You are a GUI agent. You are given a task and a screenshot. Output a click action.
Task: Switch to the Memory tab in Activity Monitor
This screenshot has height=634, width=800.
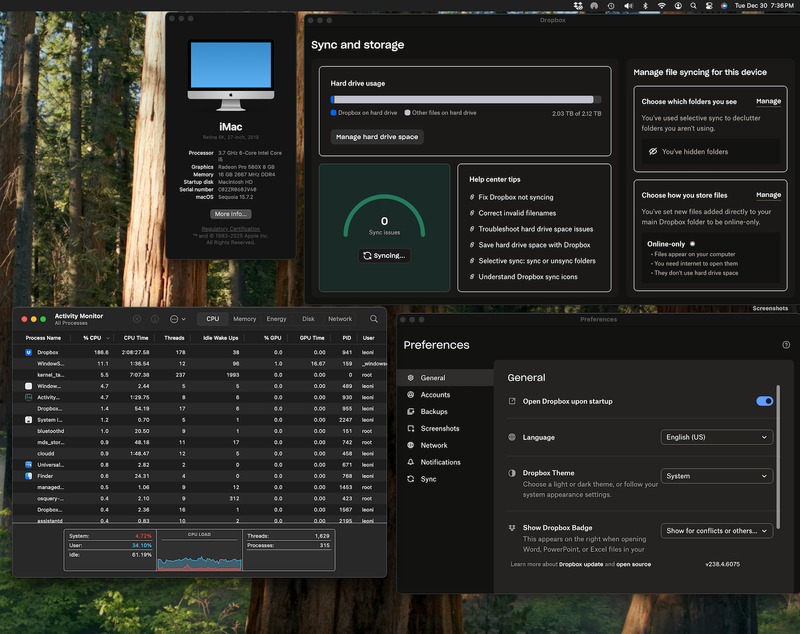[x=244, y=319]
